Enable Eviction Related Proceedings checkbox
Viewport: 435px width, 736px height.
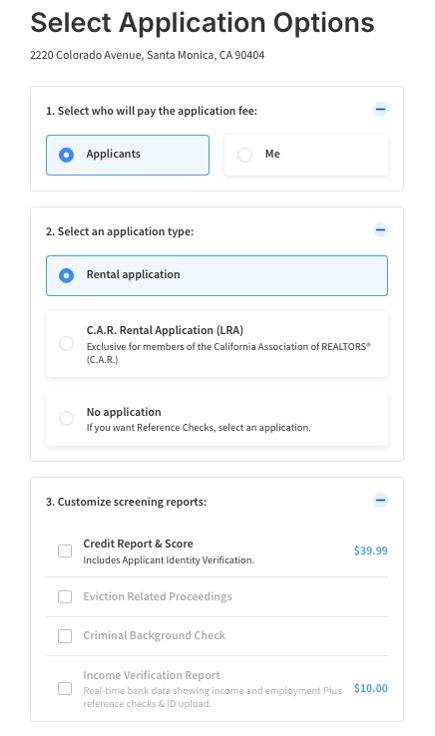[x=65, y=597]
